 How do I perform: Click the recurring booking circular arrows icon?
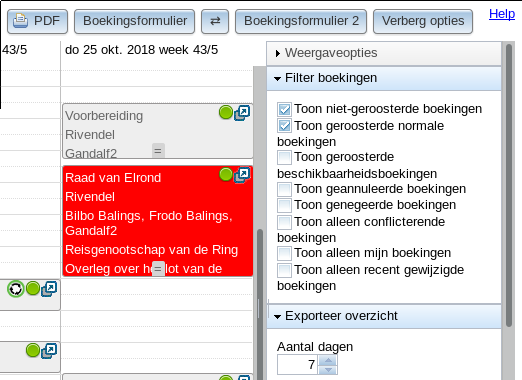[16, 289]
